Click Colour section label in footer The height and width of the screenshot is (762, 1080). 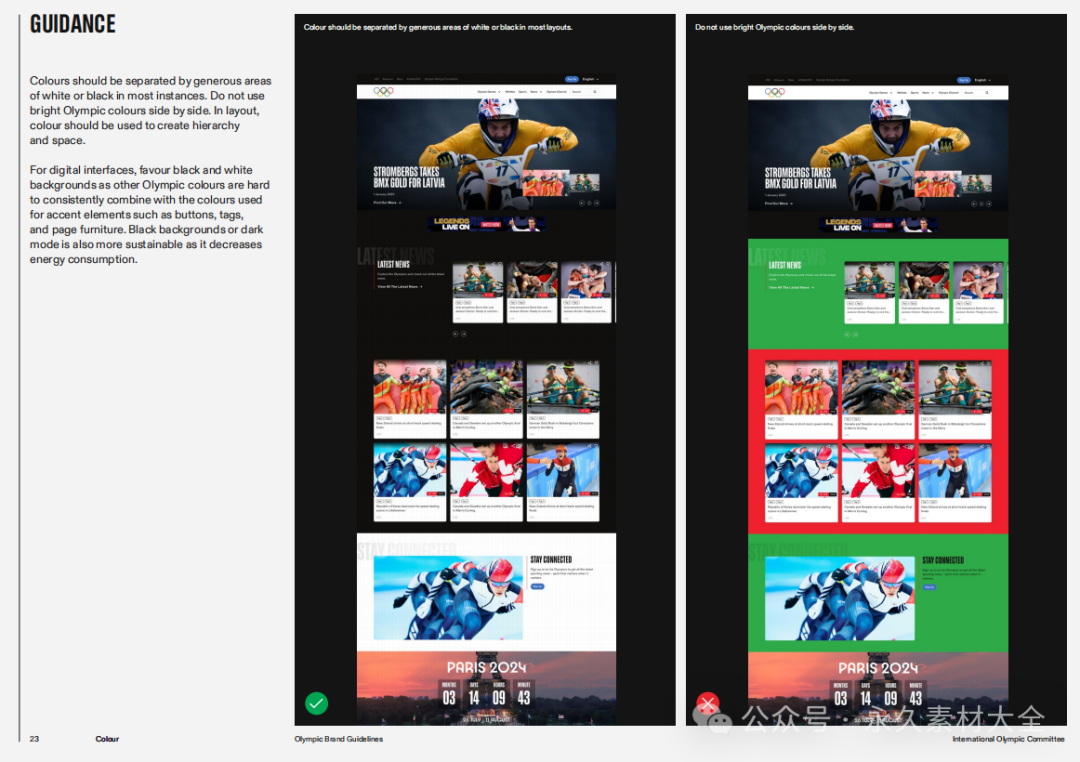[107, 739]
